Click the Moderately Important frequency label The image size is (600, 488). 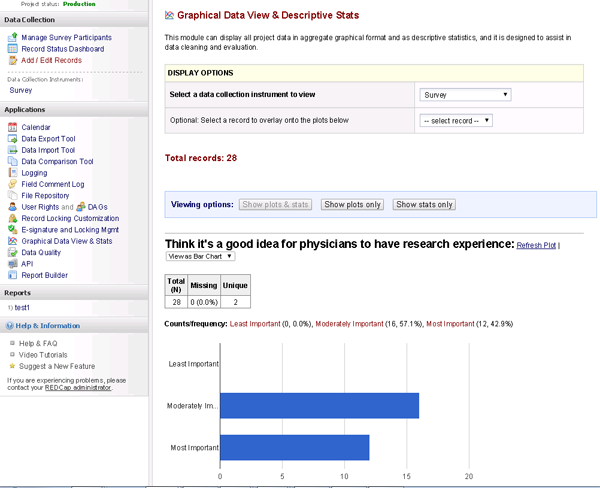click(x=349, y=324)
